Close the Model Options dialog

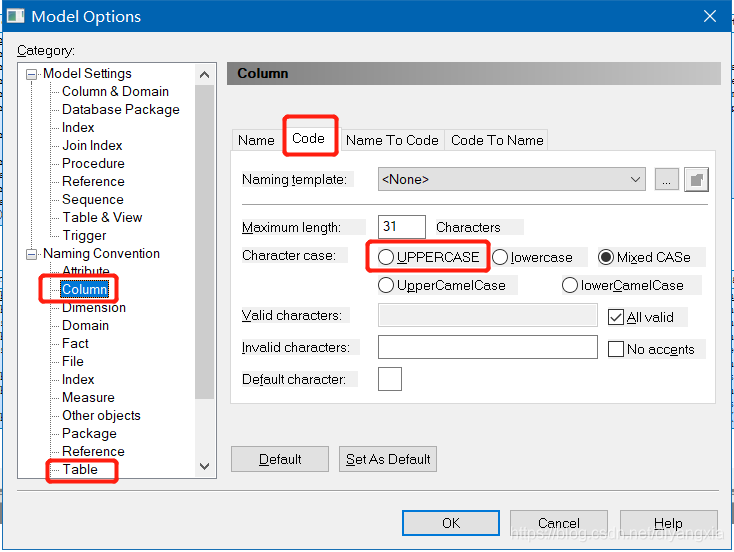710,16
